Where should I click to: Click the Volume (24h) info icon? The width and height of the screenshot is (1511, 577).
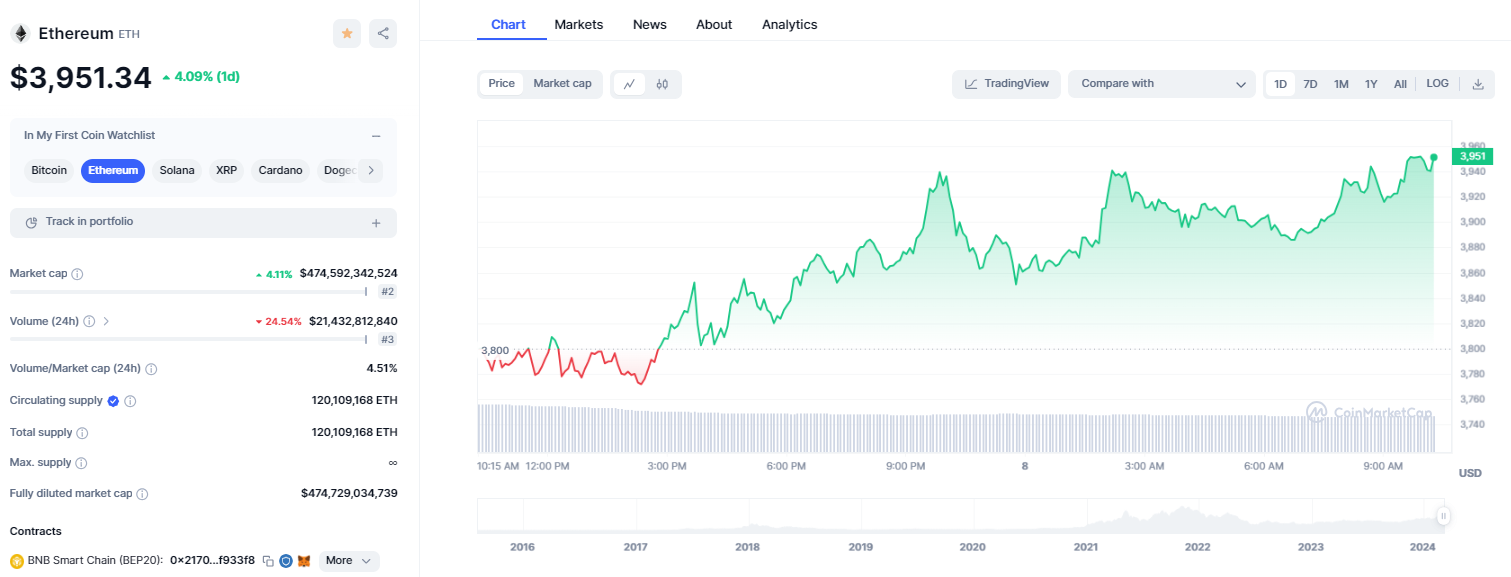pos(89,321)
